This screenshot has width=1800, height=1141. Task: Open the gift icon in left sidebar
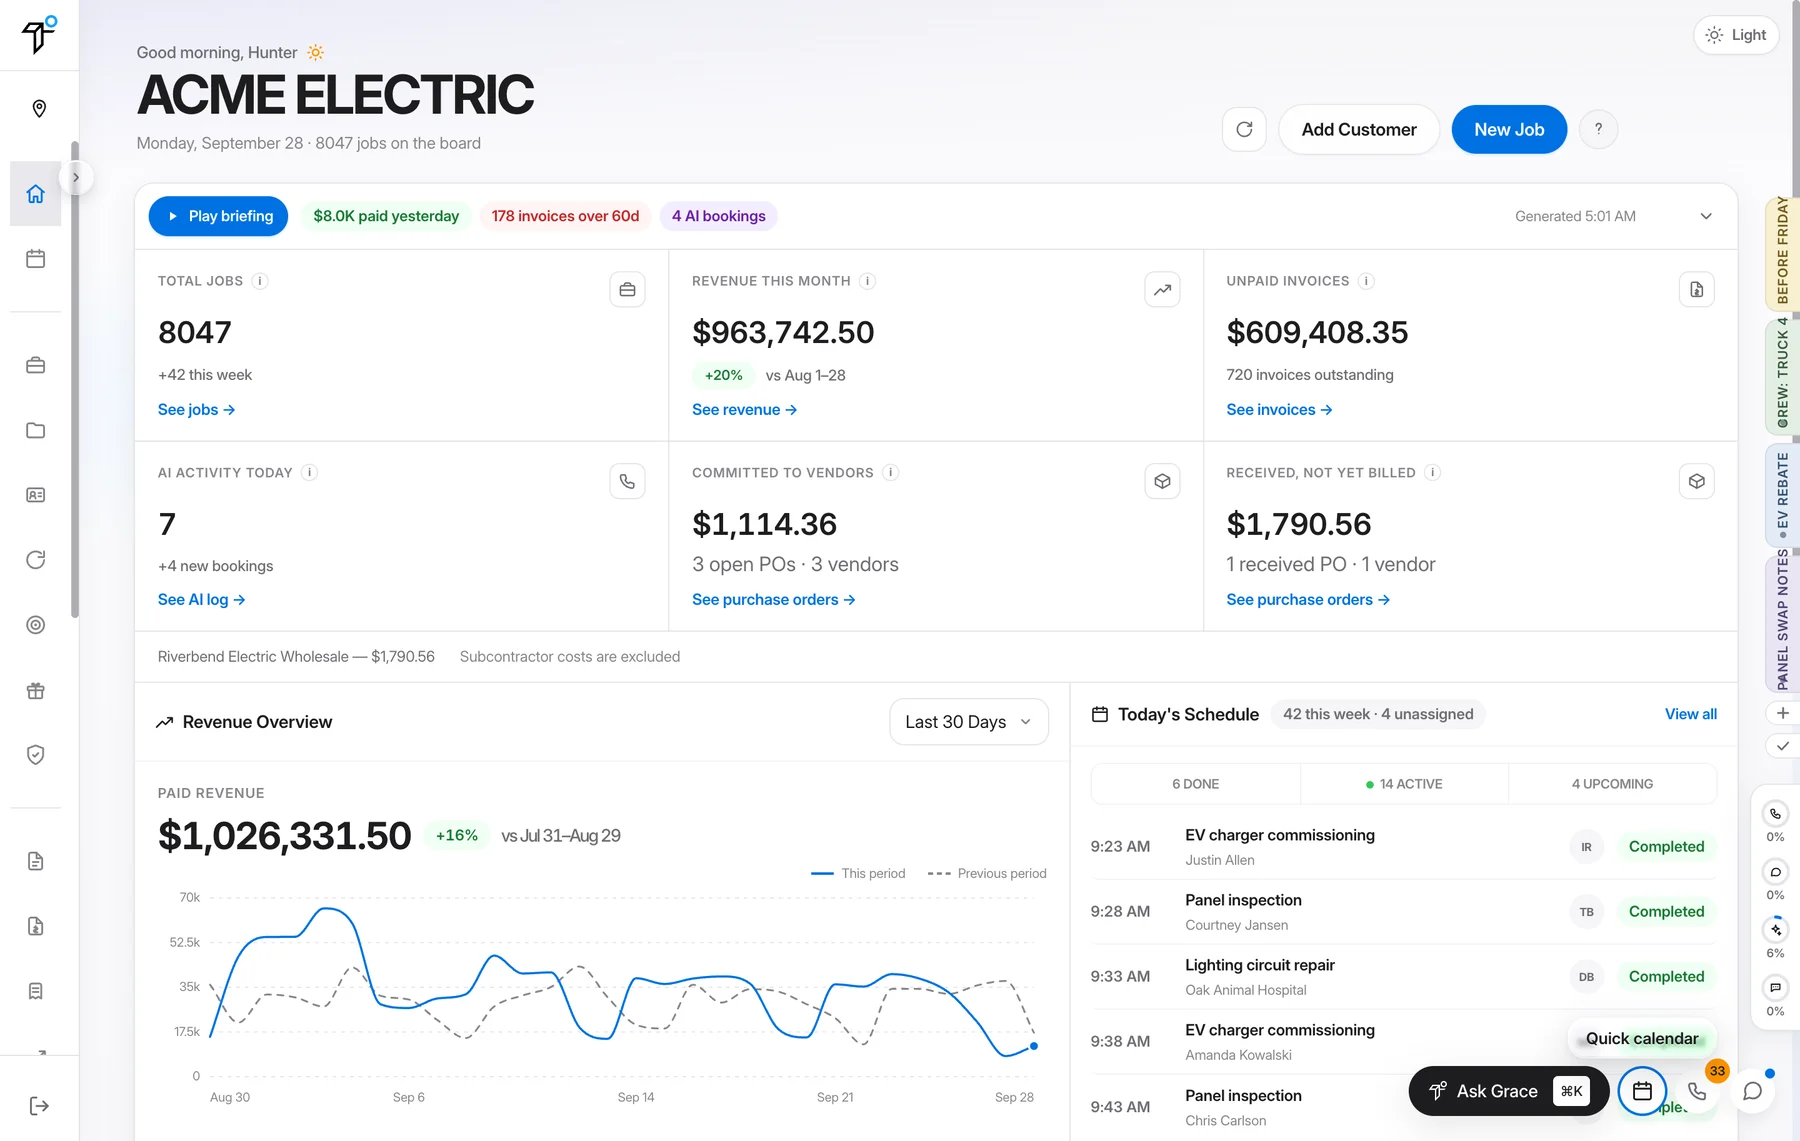pyautogui.click(x=36, y=690)
